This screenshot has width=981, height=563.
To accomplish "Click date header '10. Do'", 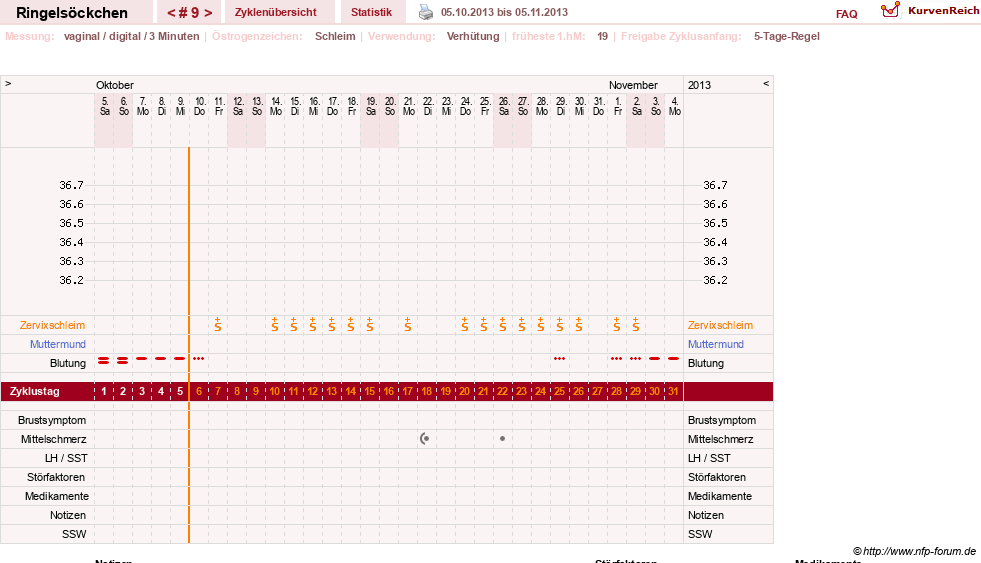I will [x=200, y=106].
